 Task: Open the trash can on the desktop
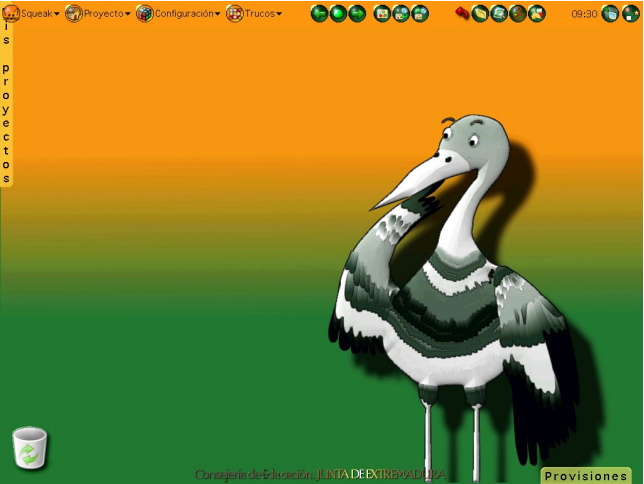(x=30, y=448)
